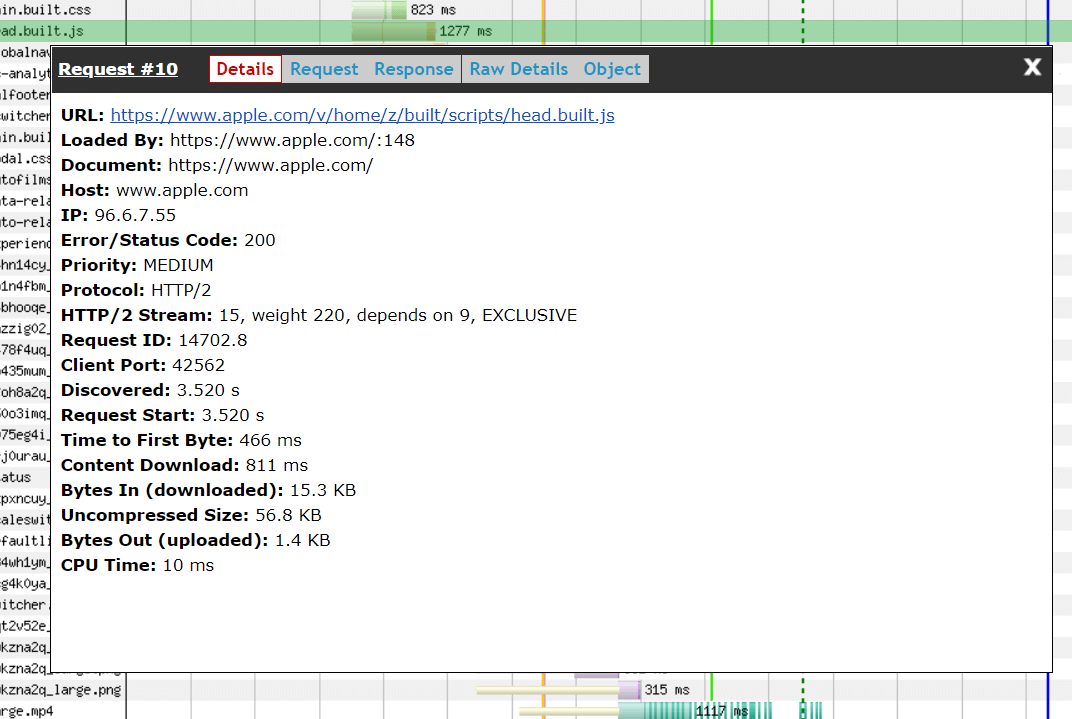This screenshot has width=1072, height=719.
Task: Open the head.built.js URL link
Action: (x=362, y=115)
